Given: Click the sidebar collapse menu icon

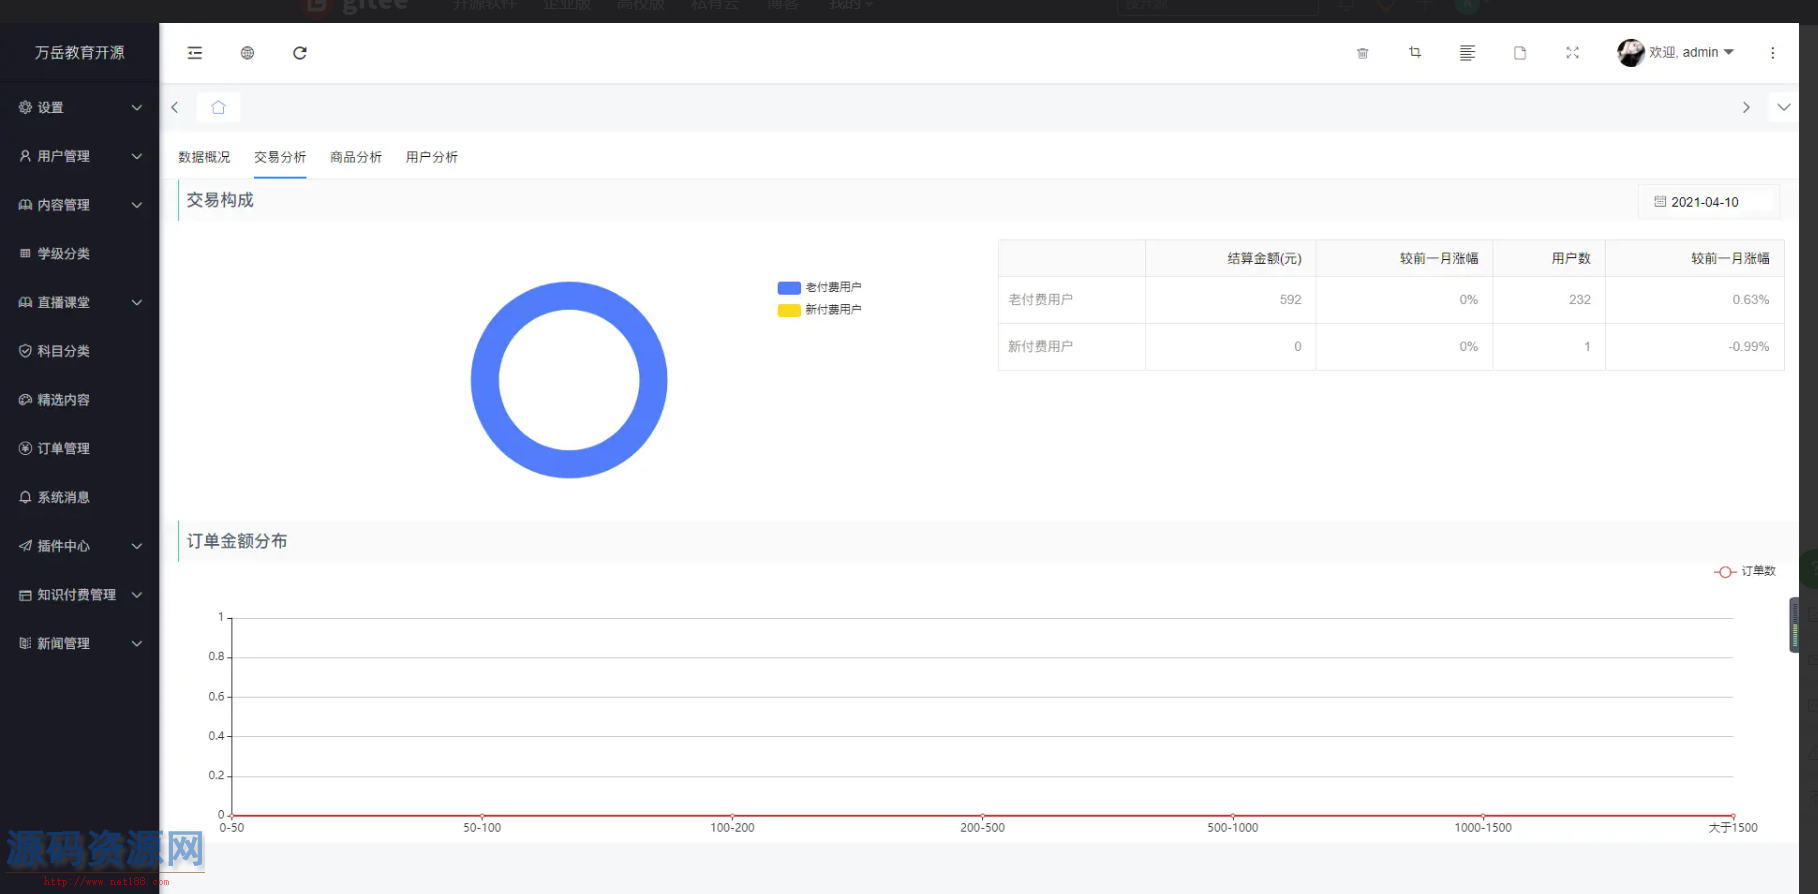Looking at the screenshot, I should [x=195, y=53].
